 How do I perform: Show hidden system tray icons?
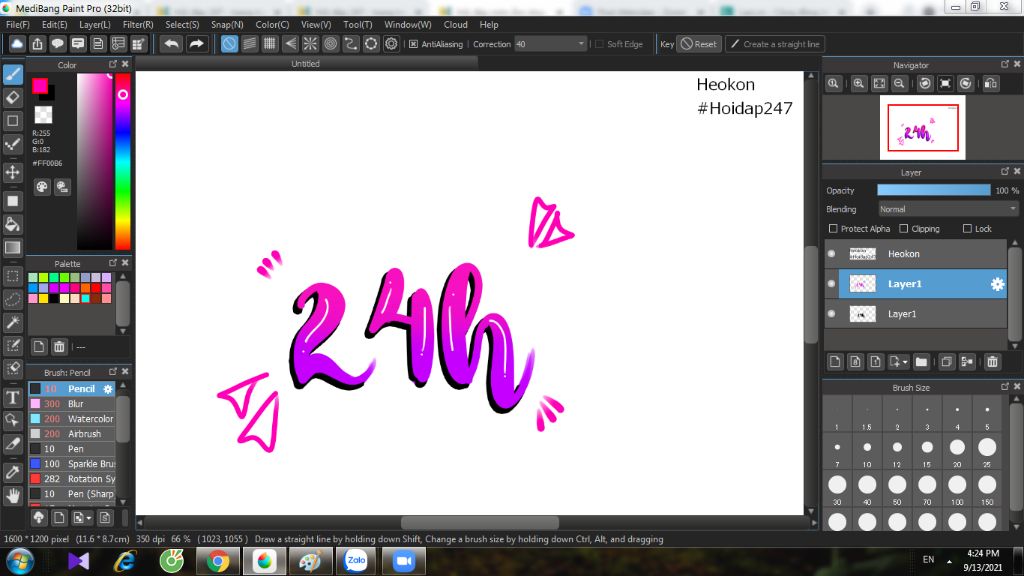949,561
